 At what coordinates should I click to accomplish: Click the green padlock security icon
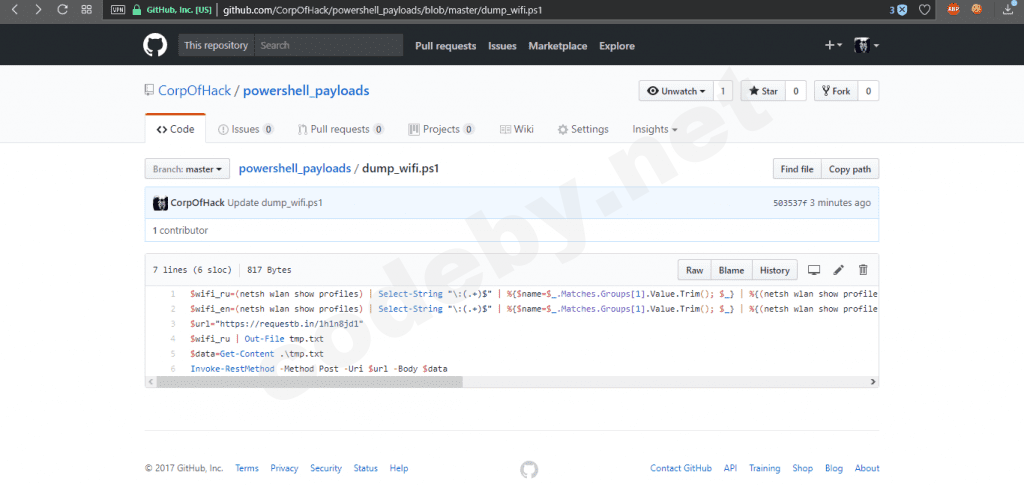pos(136,10)
